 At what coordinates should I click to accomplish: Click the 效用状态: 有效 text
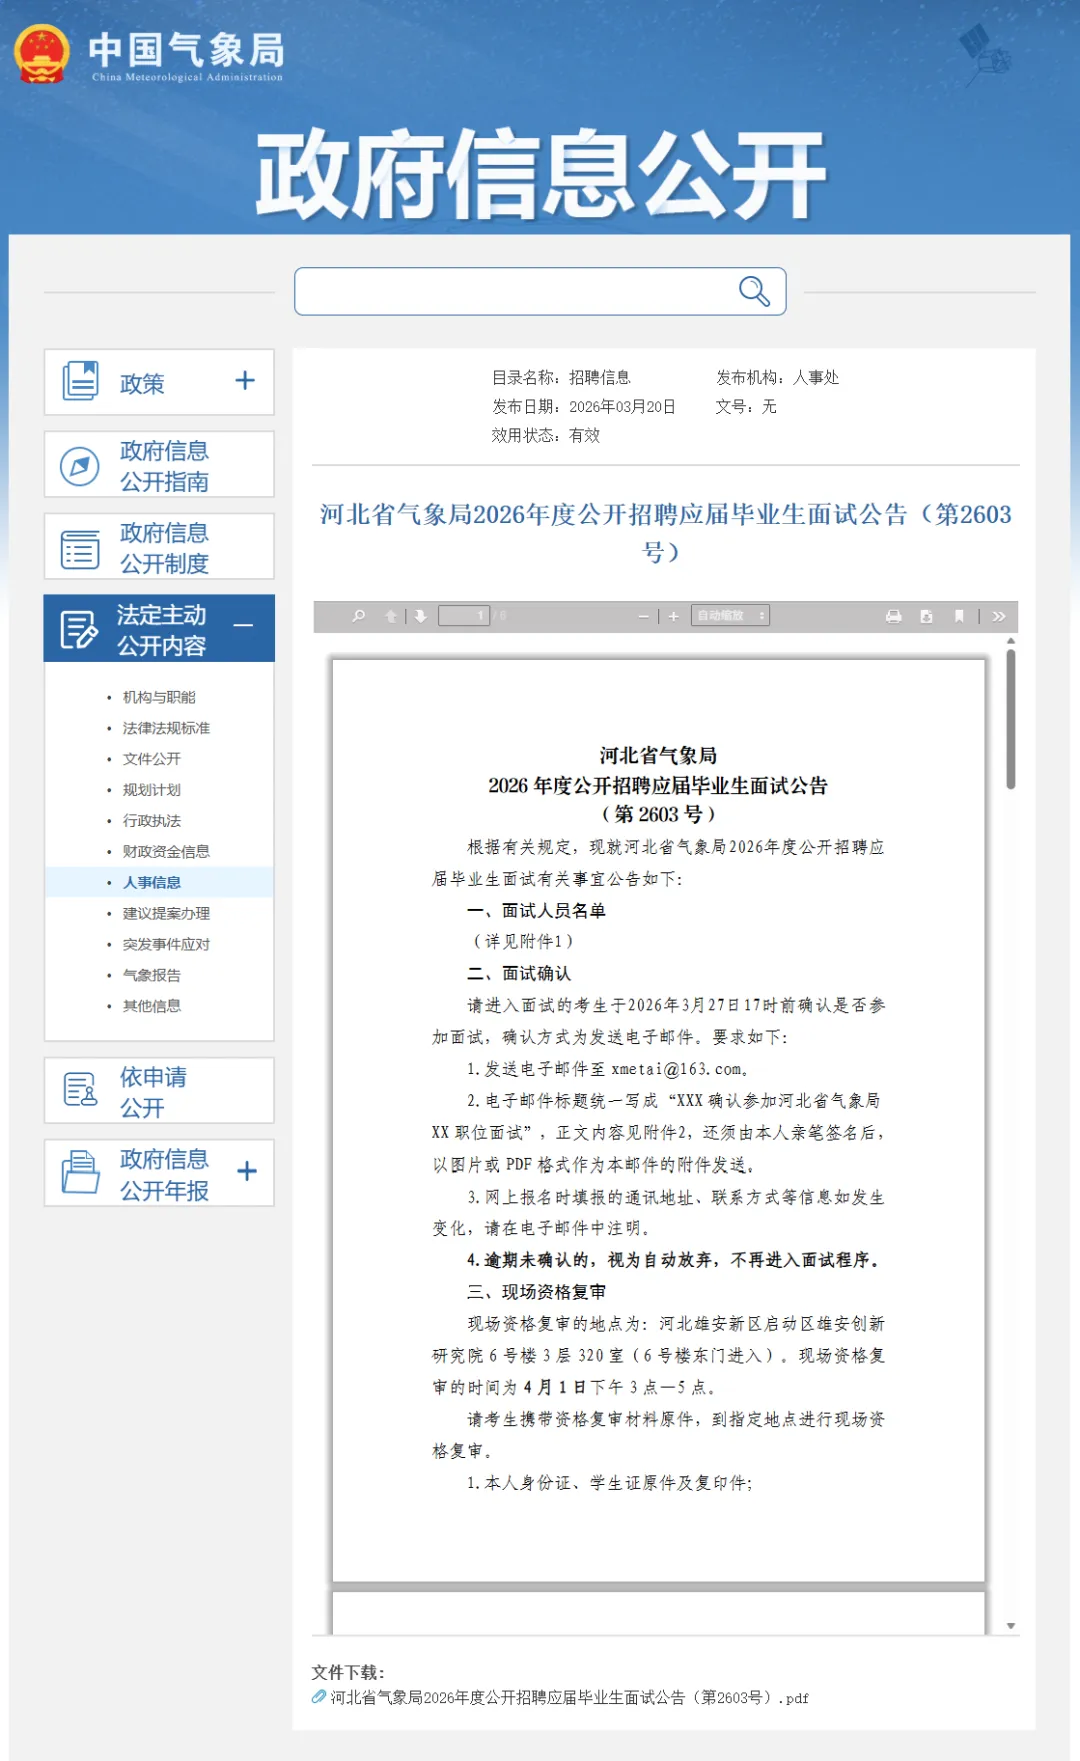(x=546, y=436)
